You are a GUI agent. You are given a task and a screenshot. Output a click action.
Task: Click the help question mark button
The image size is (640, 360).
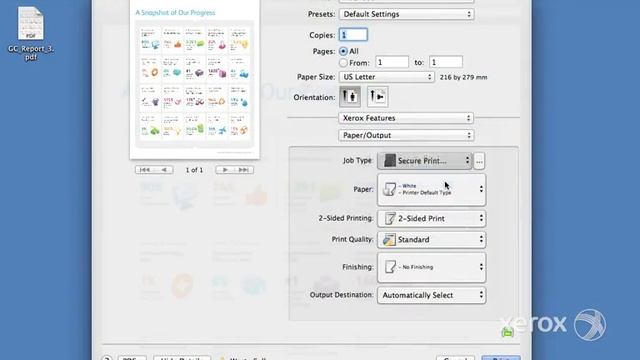(x=107, y=358)
